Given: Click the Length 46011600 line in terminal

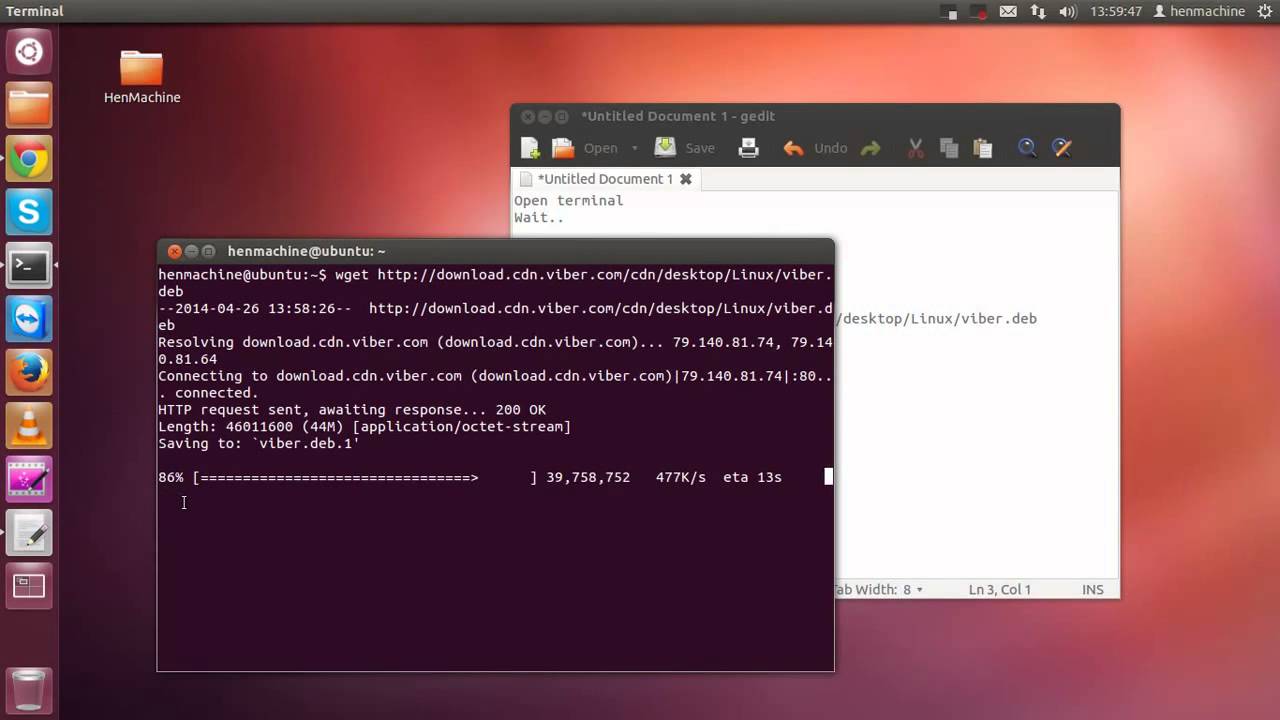Looking at the screenshot, I should click(x=364, y=427).
